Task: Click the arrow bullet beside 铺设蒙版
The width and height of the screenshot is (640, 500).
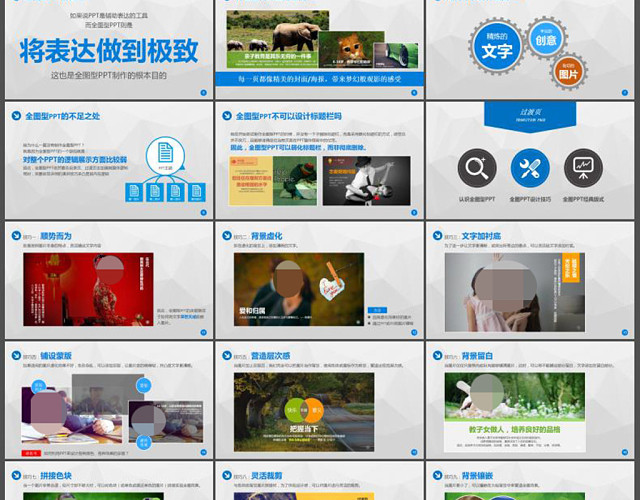Action: click(x=16, y=356)
